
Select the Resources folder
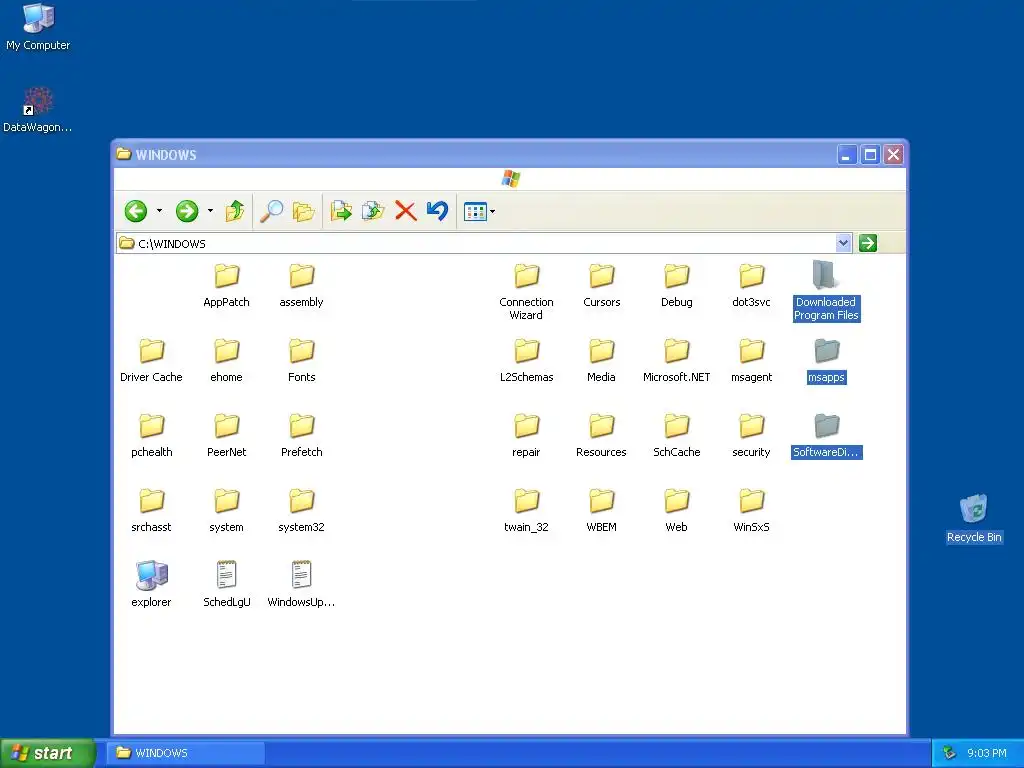[601, 436]
